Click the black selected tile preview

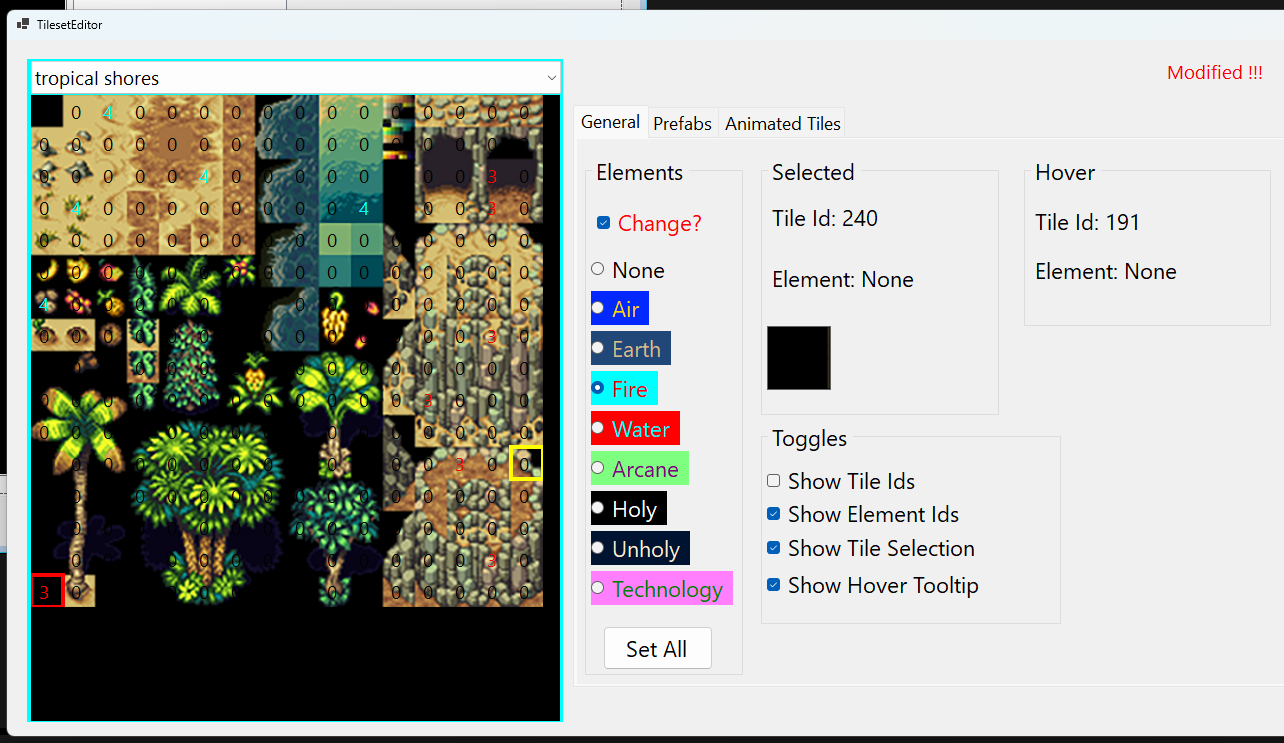click(798, 357)
